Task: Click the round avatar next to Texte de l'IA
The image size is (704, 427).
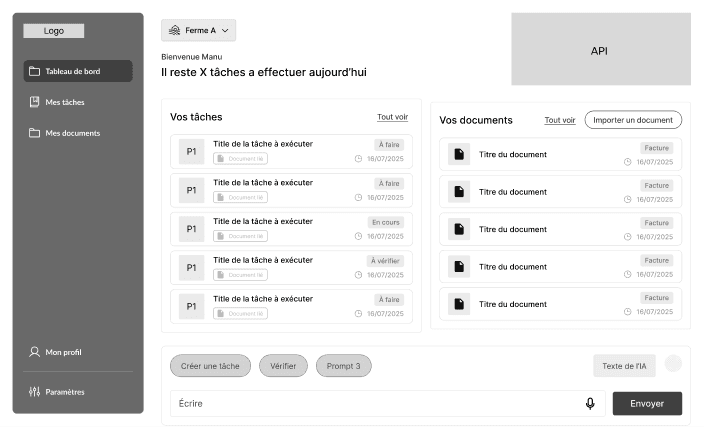Action: [673, 363]
